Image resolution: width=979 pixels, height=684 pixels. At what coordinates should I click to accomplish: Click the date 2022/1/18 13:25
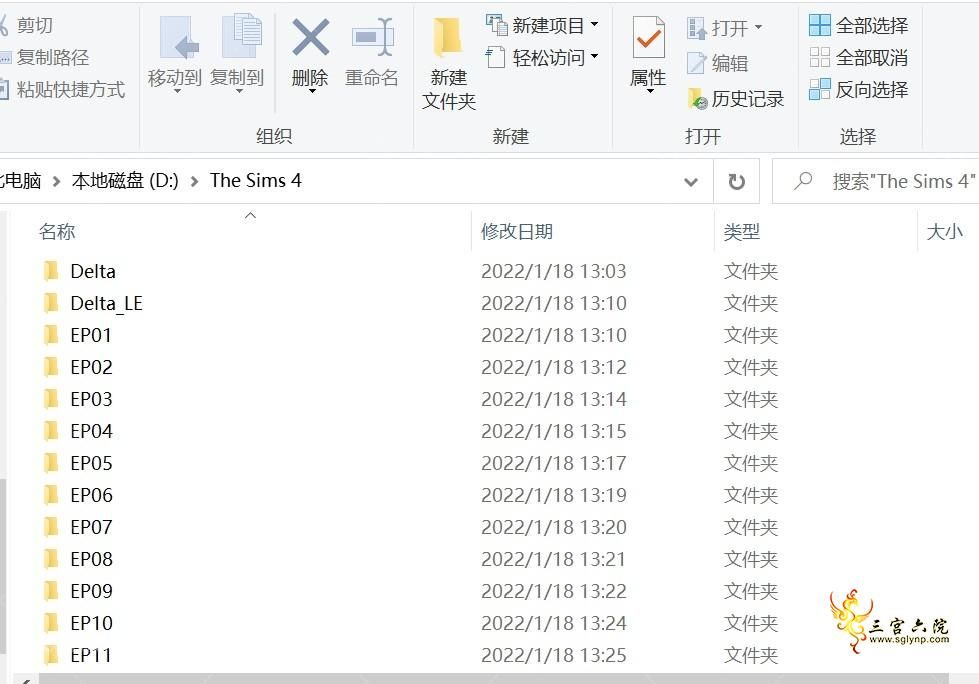pos(554,655)
